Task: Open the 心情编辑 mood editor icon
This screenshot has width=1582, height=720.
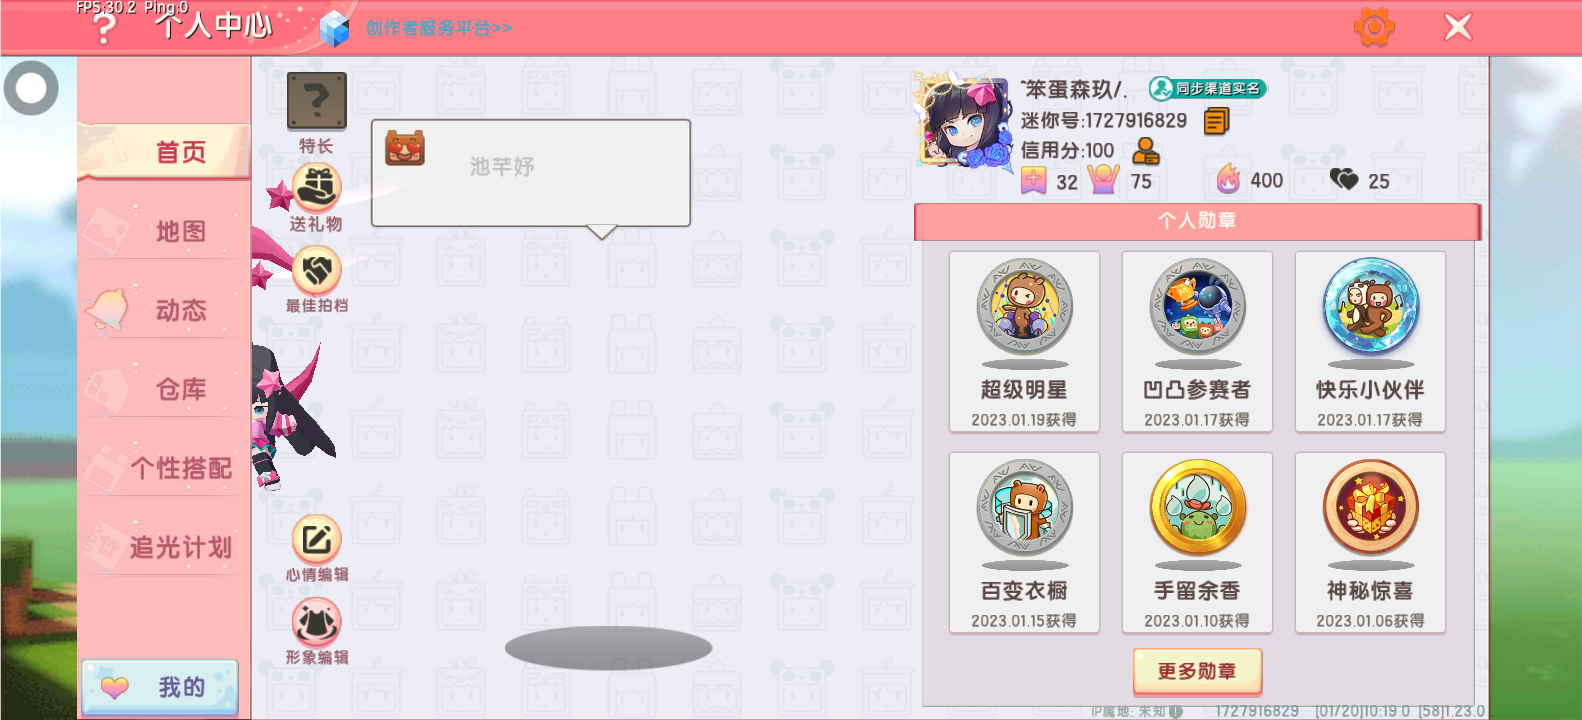Action: (317, 540)
